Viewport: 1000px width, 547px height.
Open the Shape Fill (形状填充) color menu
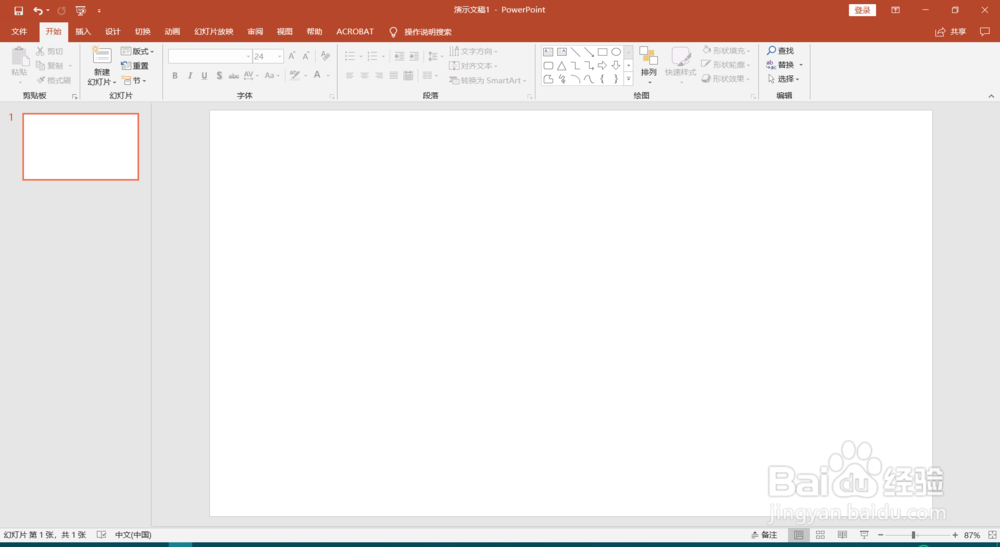point(726,50)
